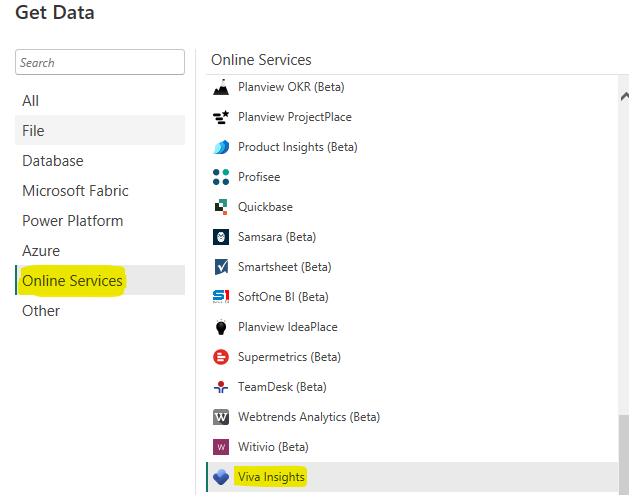Select Samsara (Beta) connector text

[277, 237]
